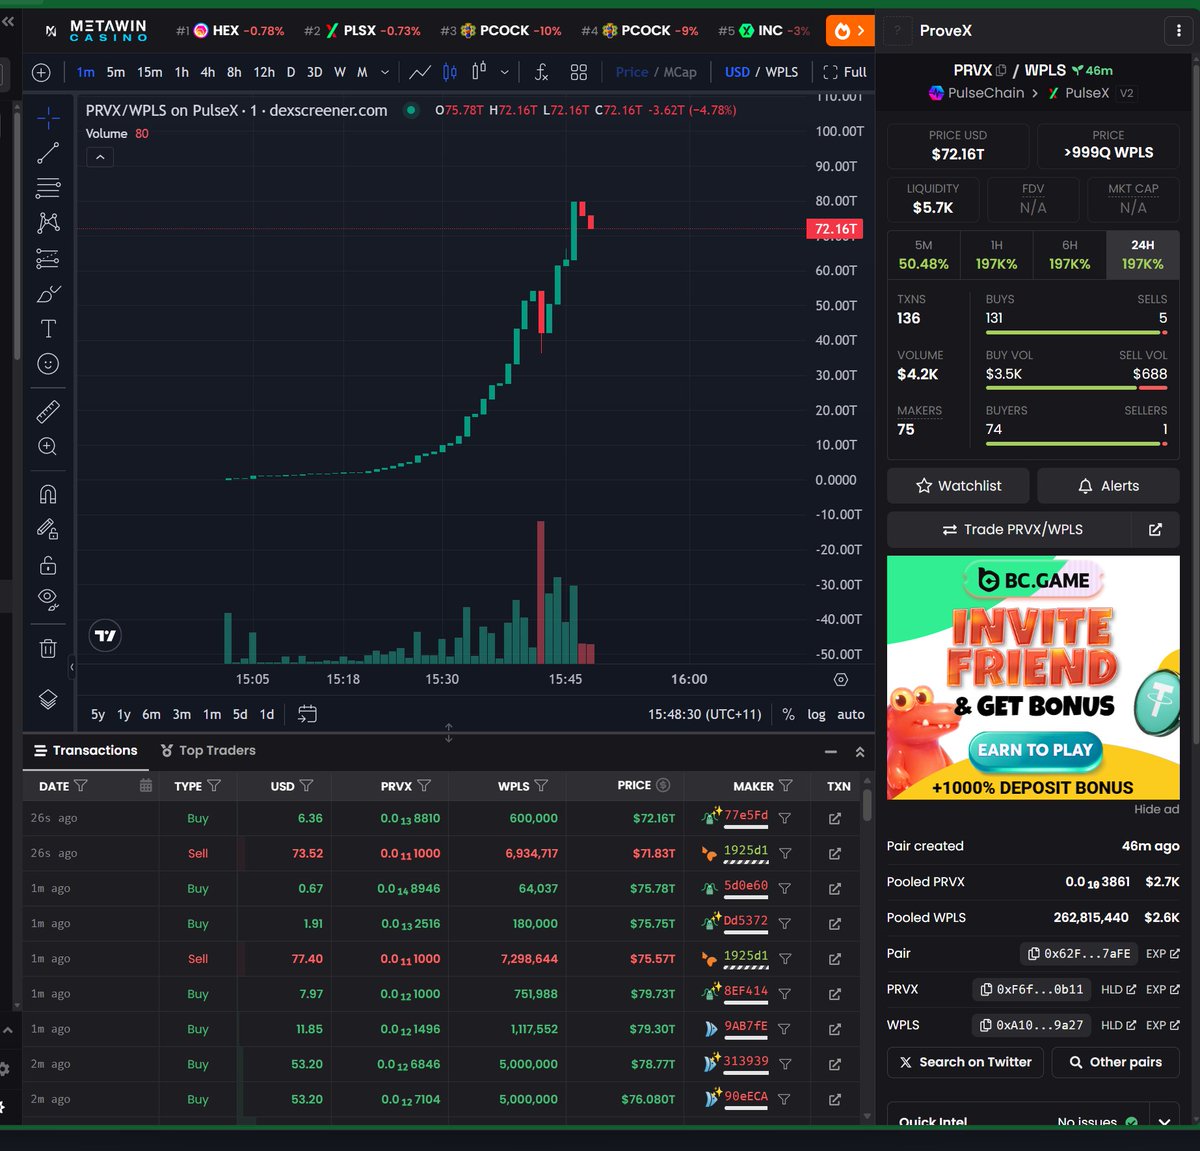Toggle log scale on the chart
This screenshot has width=1200, height=1151.
click(817, 714)
